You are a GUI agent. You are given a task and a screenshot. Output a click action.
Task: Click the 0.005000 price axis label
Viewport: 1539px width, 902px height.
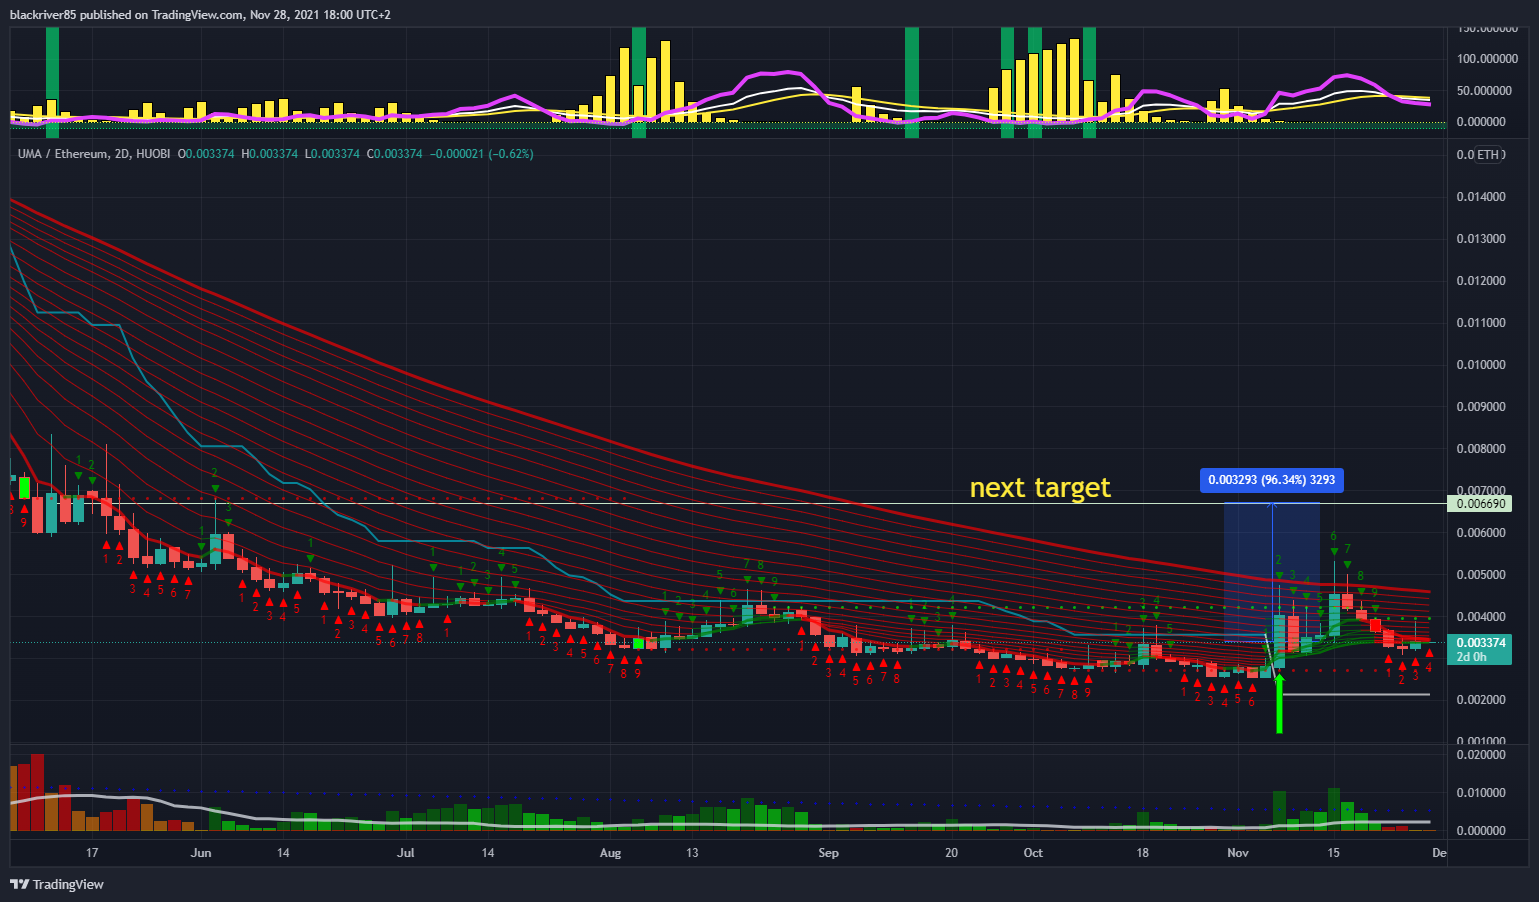click(1481, 575)
